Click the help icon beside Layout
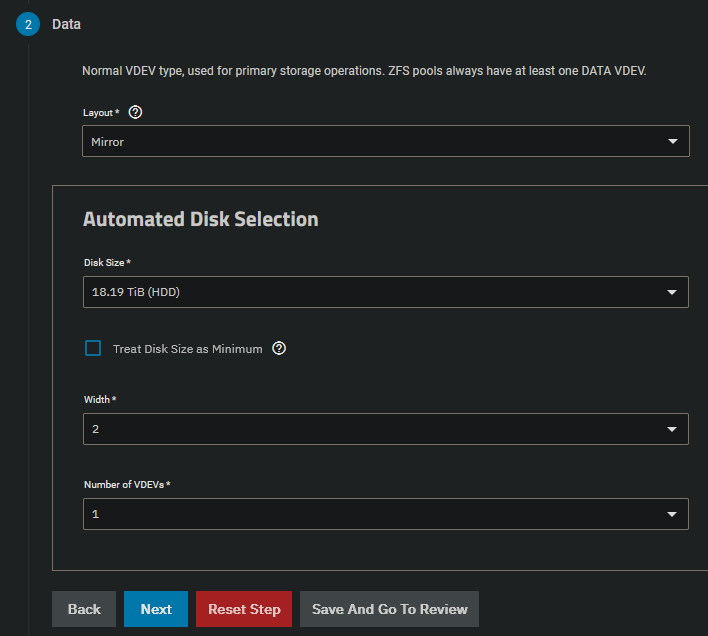 pyautogui.click(x=136, y=112)
